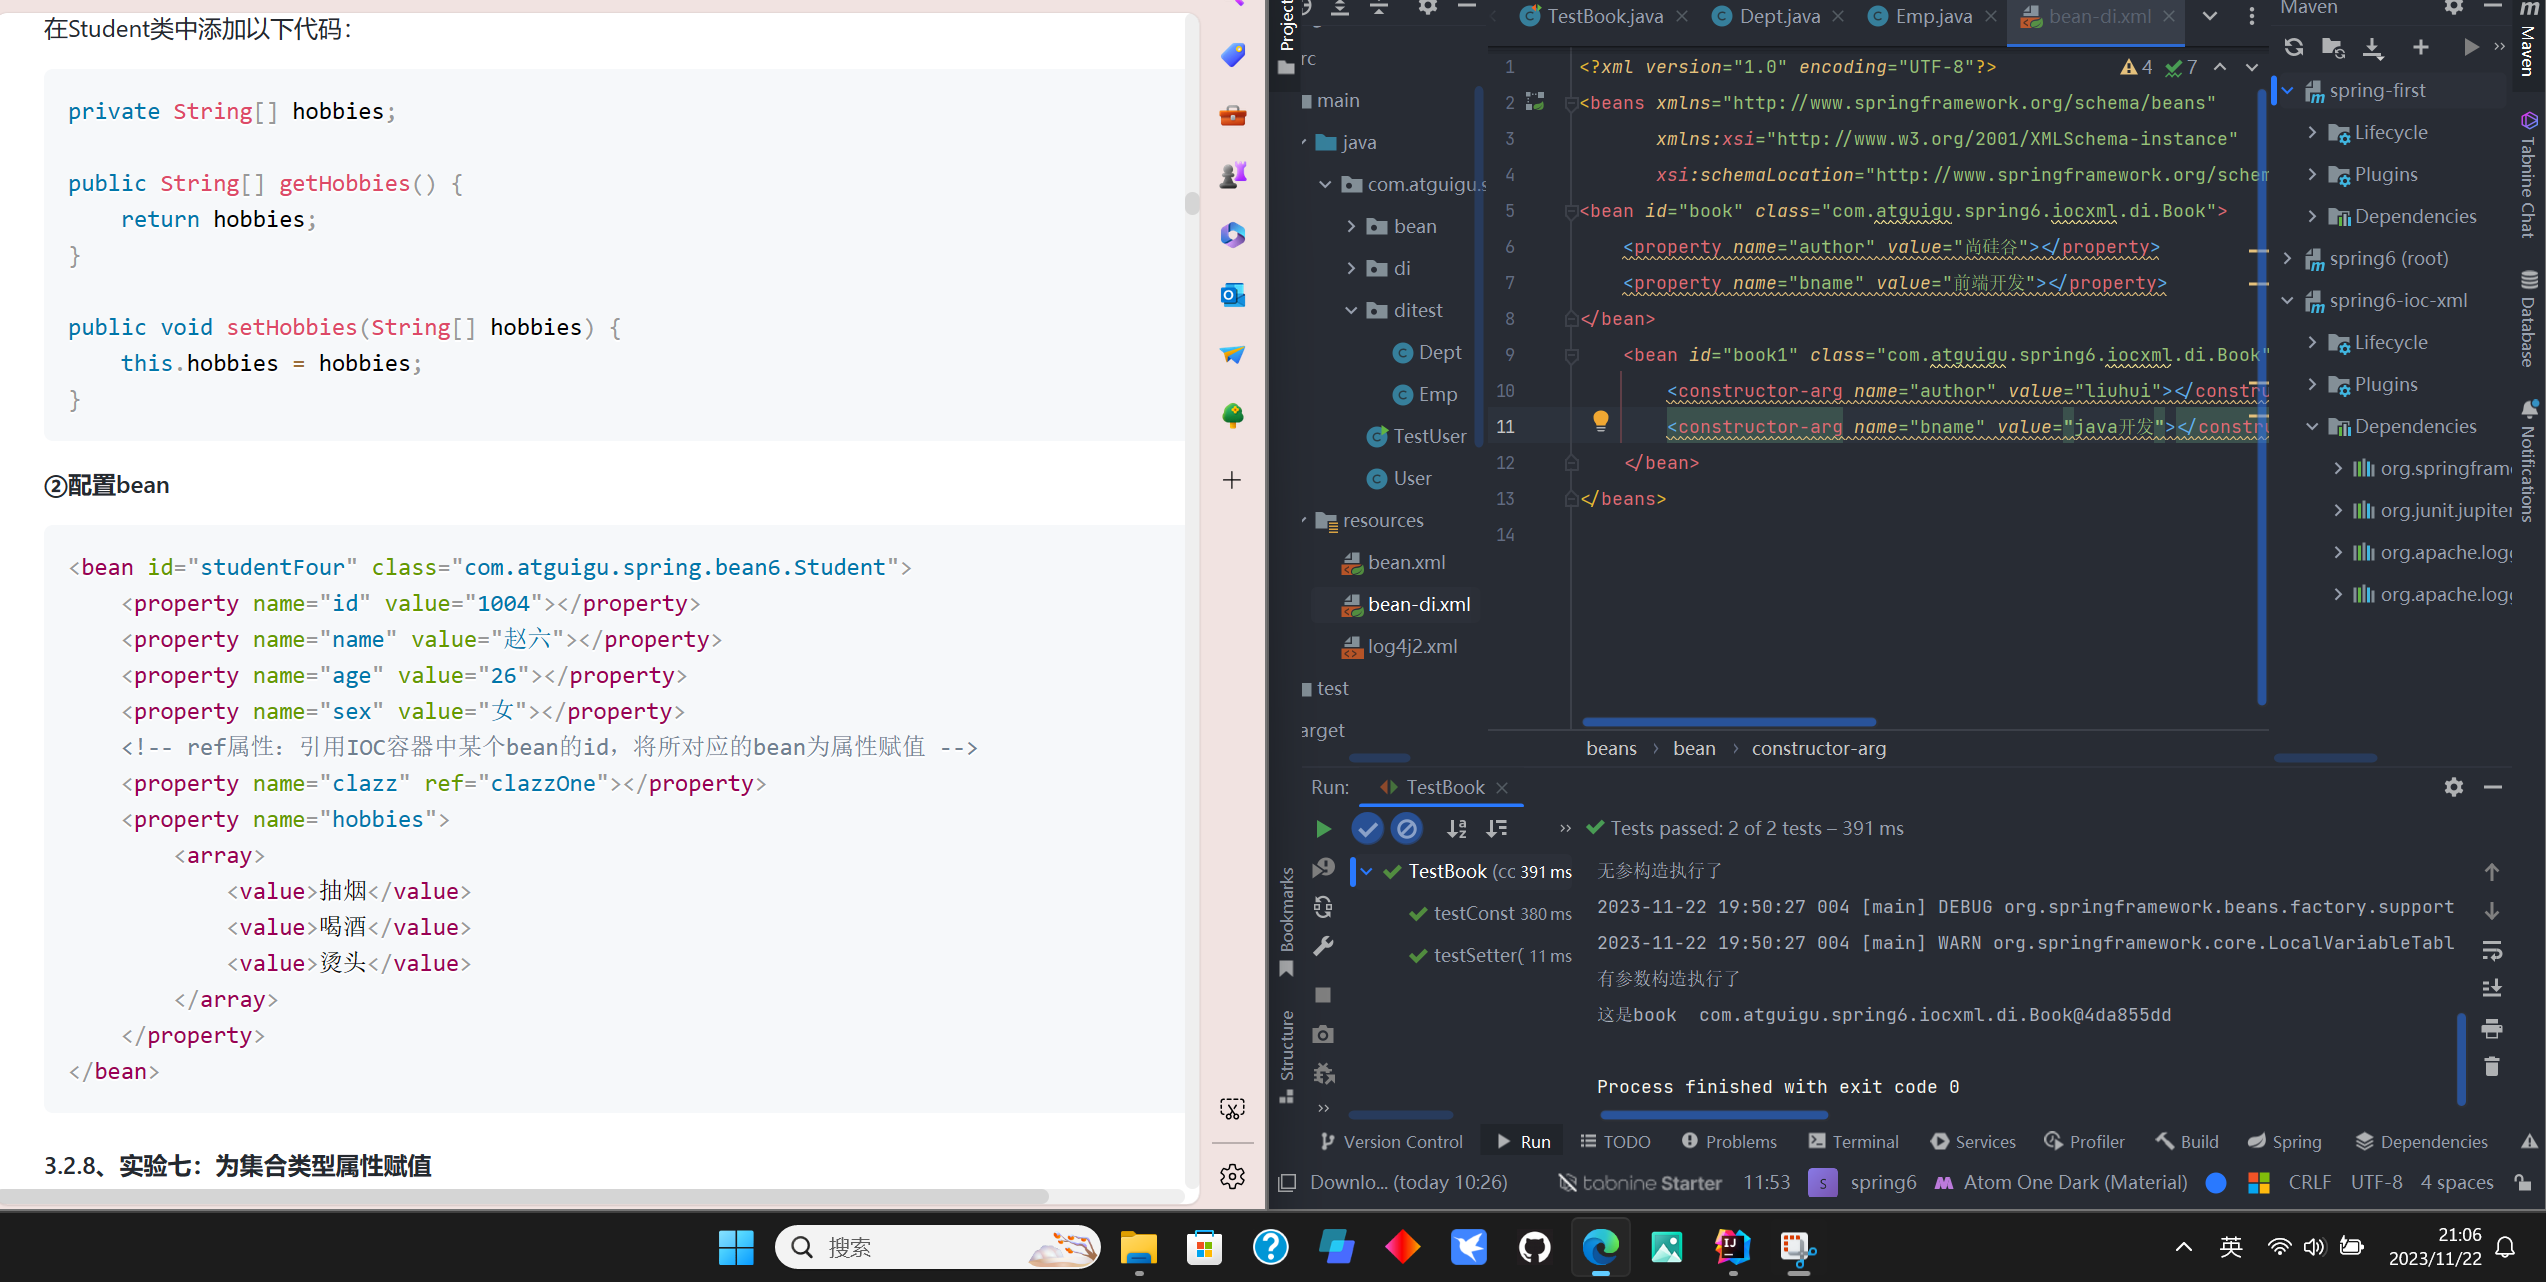Switch to the TestBook.java editor tab
The height and width of the screenshot is (1282, 2546).
click(1604, 16)
